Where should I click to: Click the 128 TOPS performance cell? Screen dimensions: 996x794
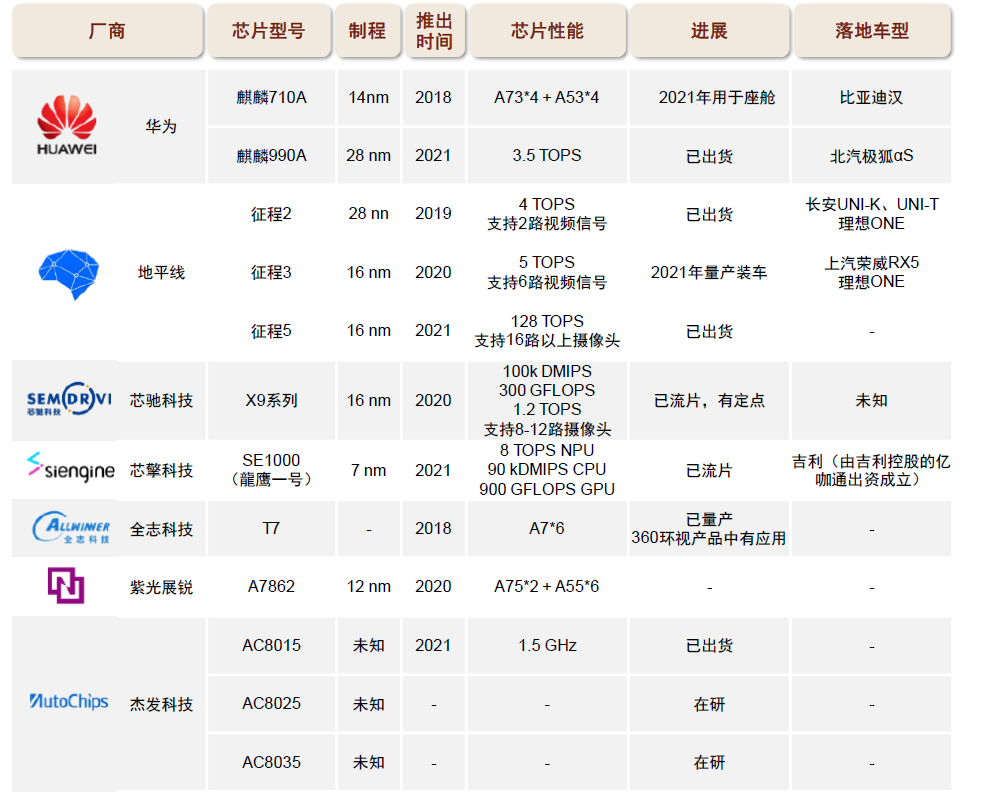coord(547,331)
